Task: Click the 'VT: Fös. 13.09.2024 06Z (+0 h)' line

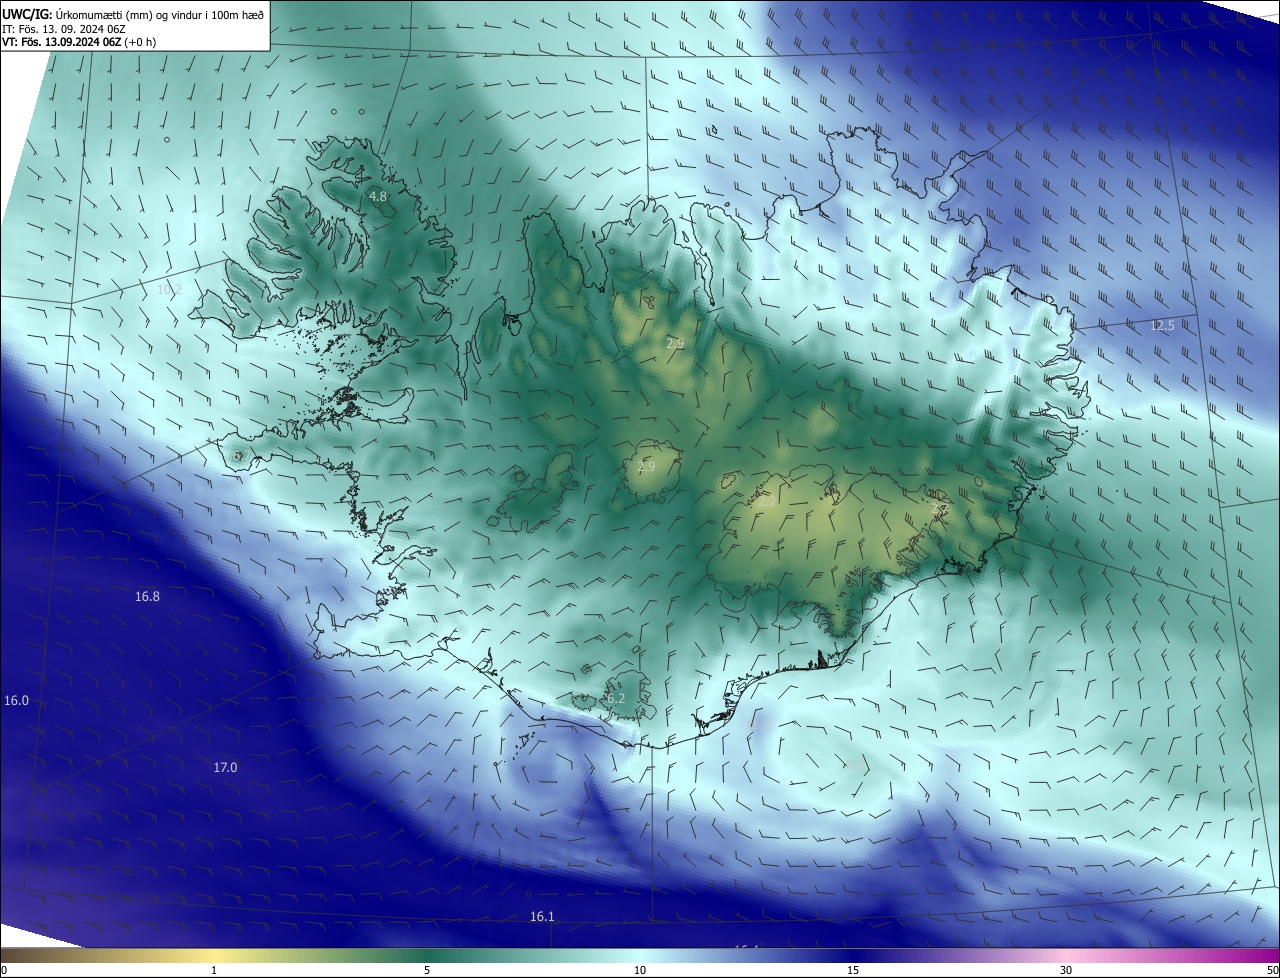Action: click(x=79, y=42)
